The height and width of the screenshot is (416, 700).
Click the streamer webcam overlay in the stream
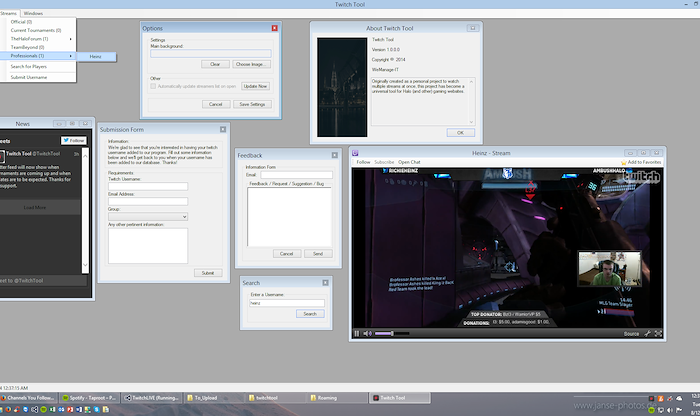point(609,268)
